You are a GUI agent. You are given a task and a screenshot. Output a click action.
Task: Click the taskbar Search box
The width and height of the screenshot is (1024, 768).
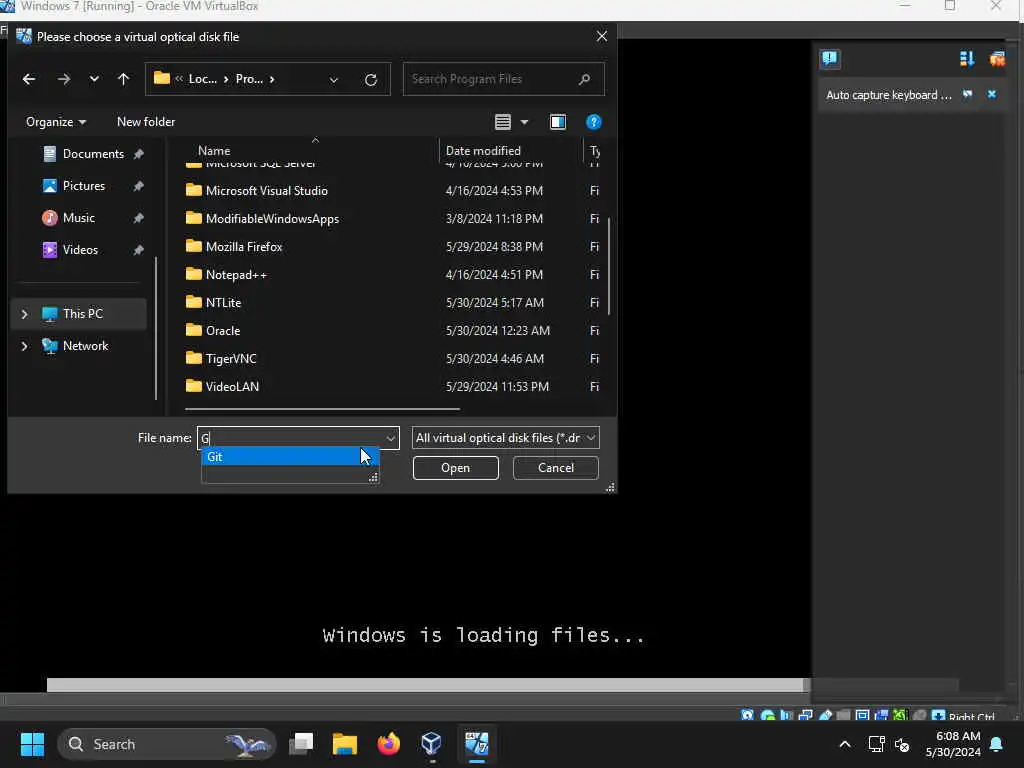[167, 744]
